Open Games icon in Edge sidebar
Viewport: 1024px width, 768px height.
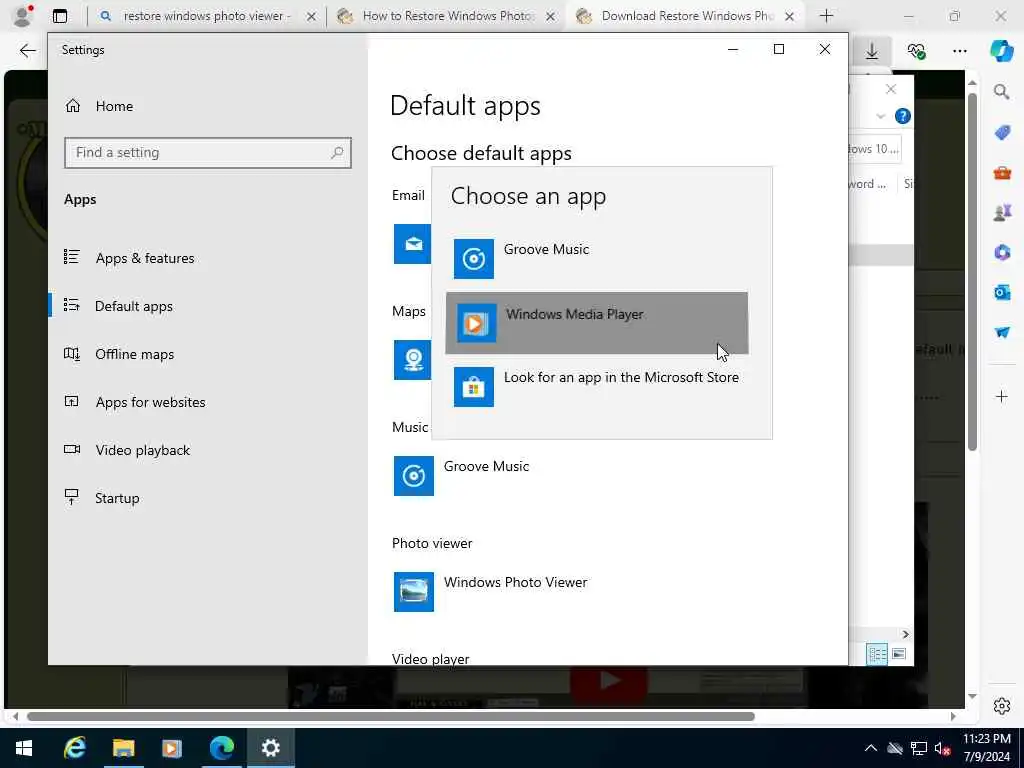pos(1002,213)
